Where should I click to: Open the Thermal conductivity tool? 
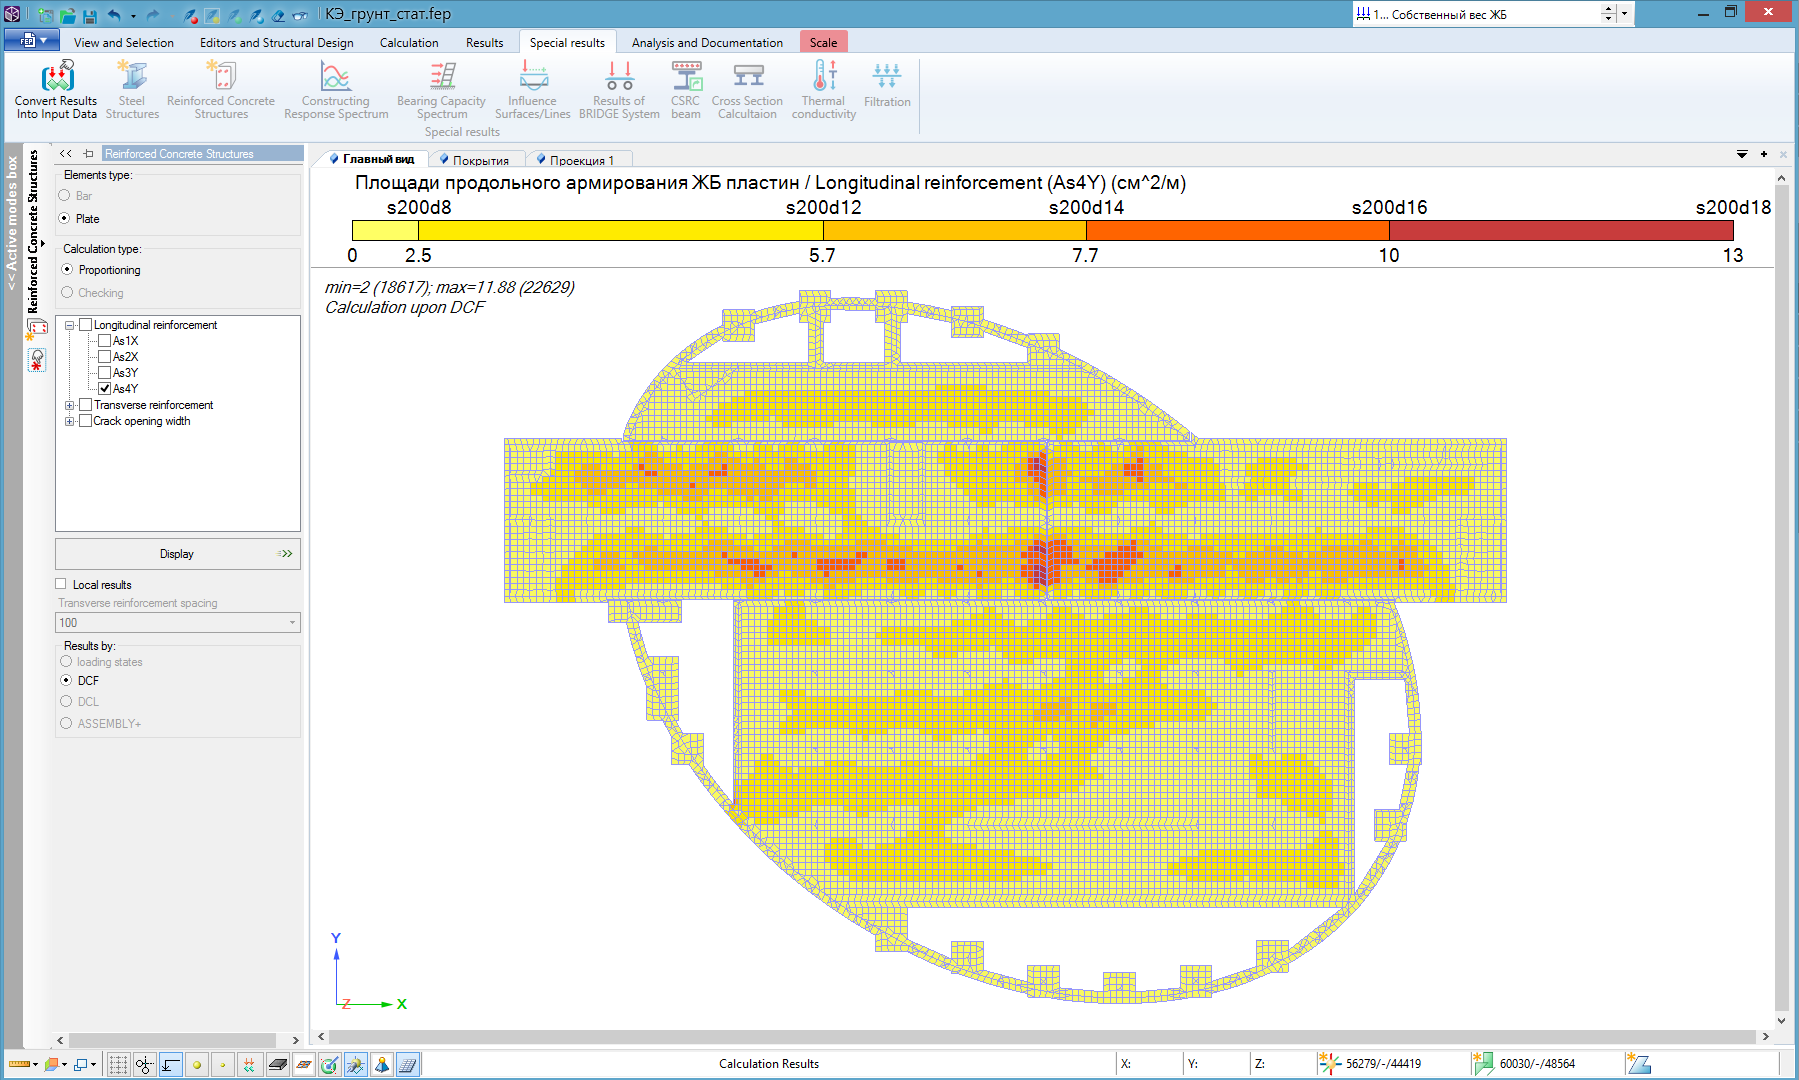click(x=824, y=77)
